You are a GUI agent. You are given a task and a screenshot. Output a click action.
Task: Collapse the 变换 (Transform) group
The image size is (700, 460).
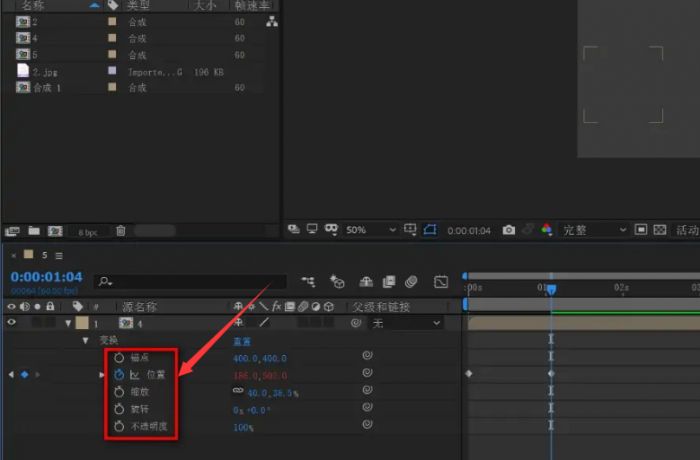86,340
